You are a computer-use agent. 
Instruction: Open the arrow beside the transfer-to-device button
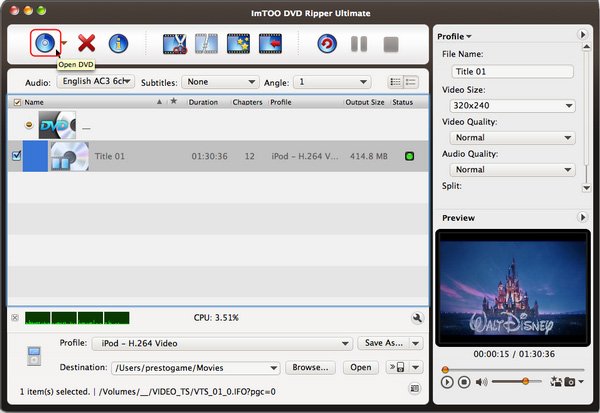coord(416,367)
